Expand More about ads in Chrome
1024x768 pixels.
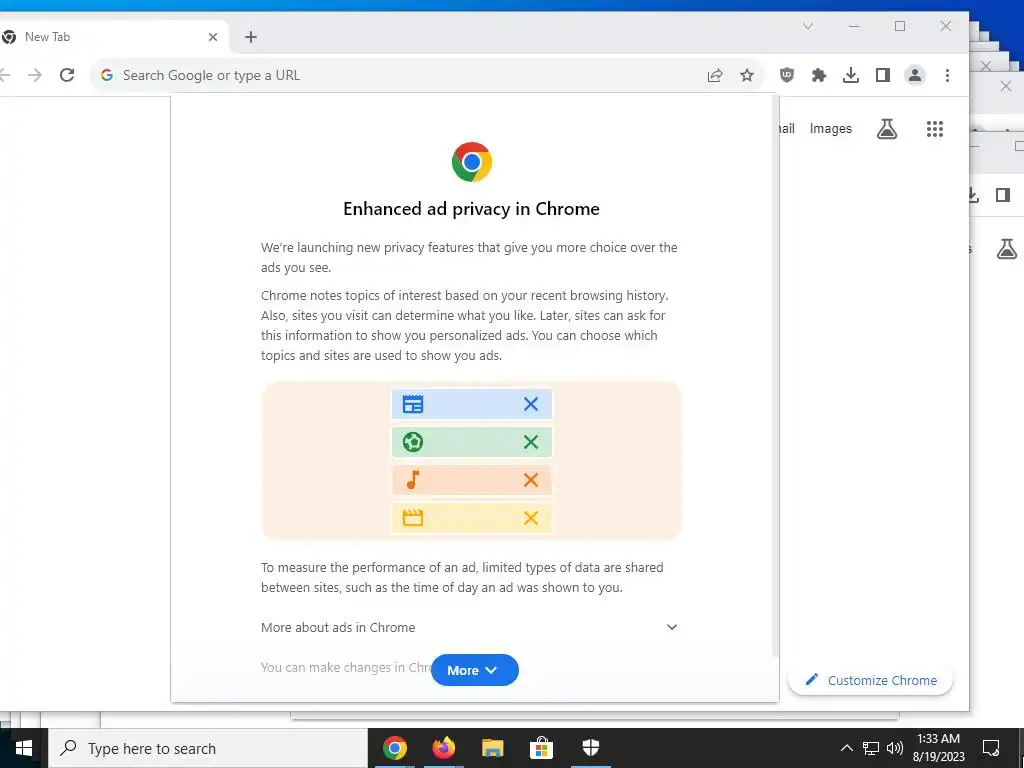pos(470,628)
